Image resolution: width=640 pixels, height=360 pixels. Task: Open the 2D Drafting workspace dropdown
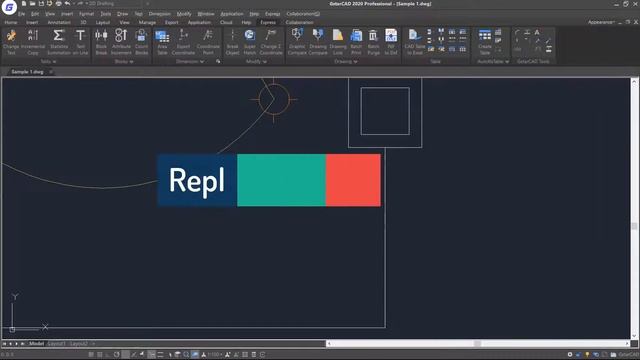click(118, 4)
